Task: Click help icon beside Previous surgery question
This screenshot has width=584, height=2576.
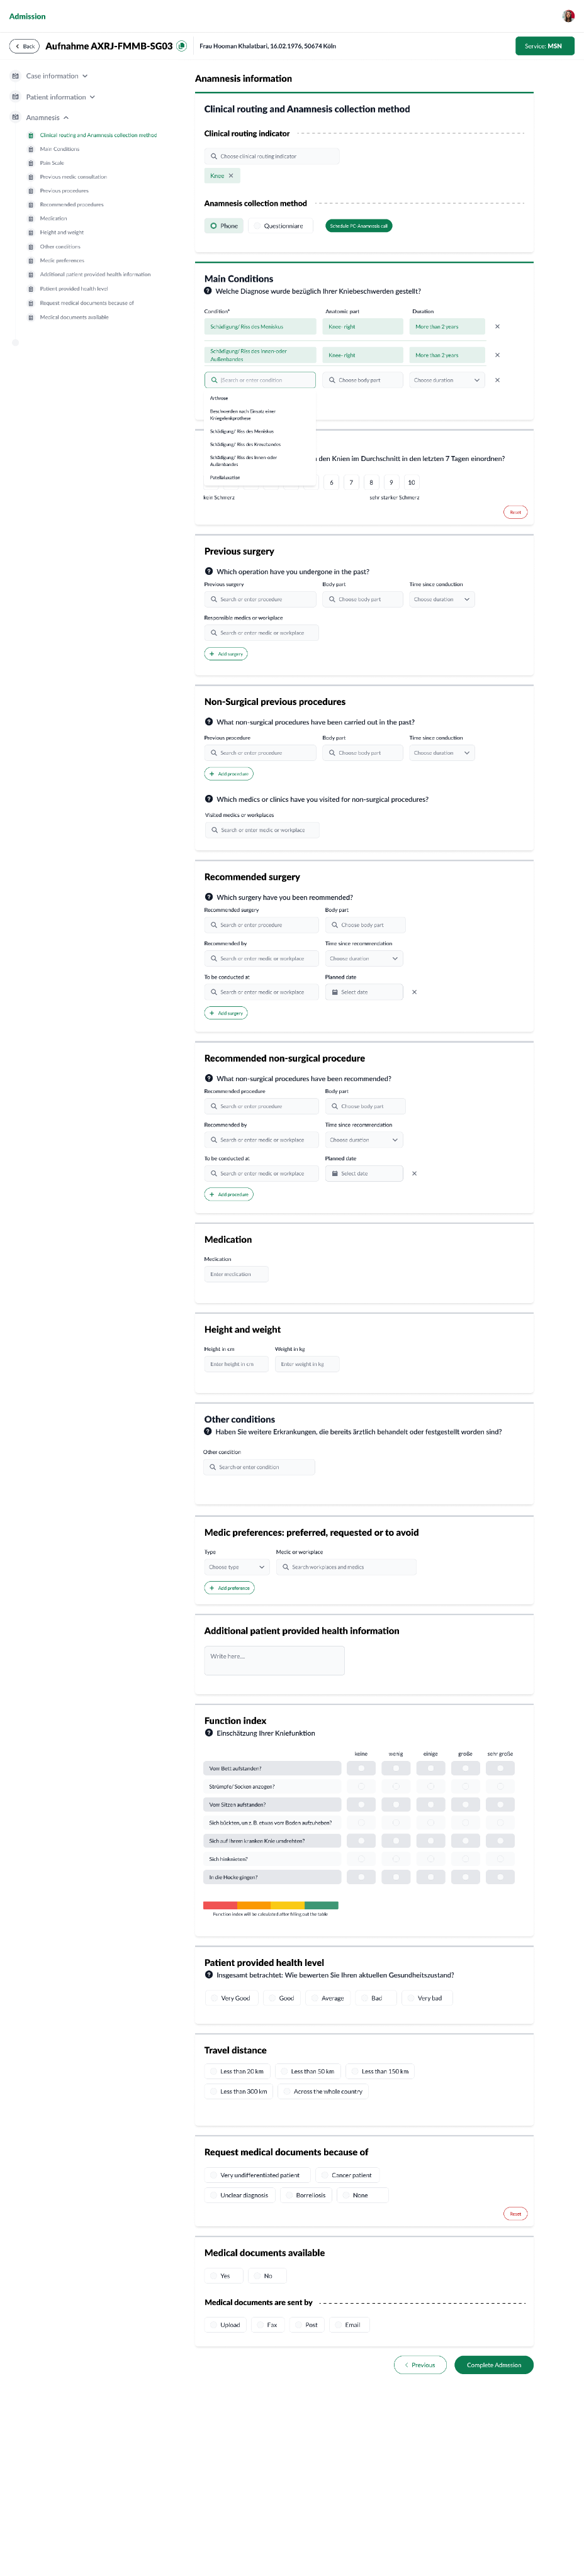Action: coord(208,571)
